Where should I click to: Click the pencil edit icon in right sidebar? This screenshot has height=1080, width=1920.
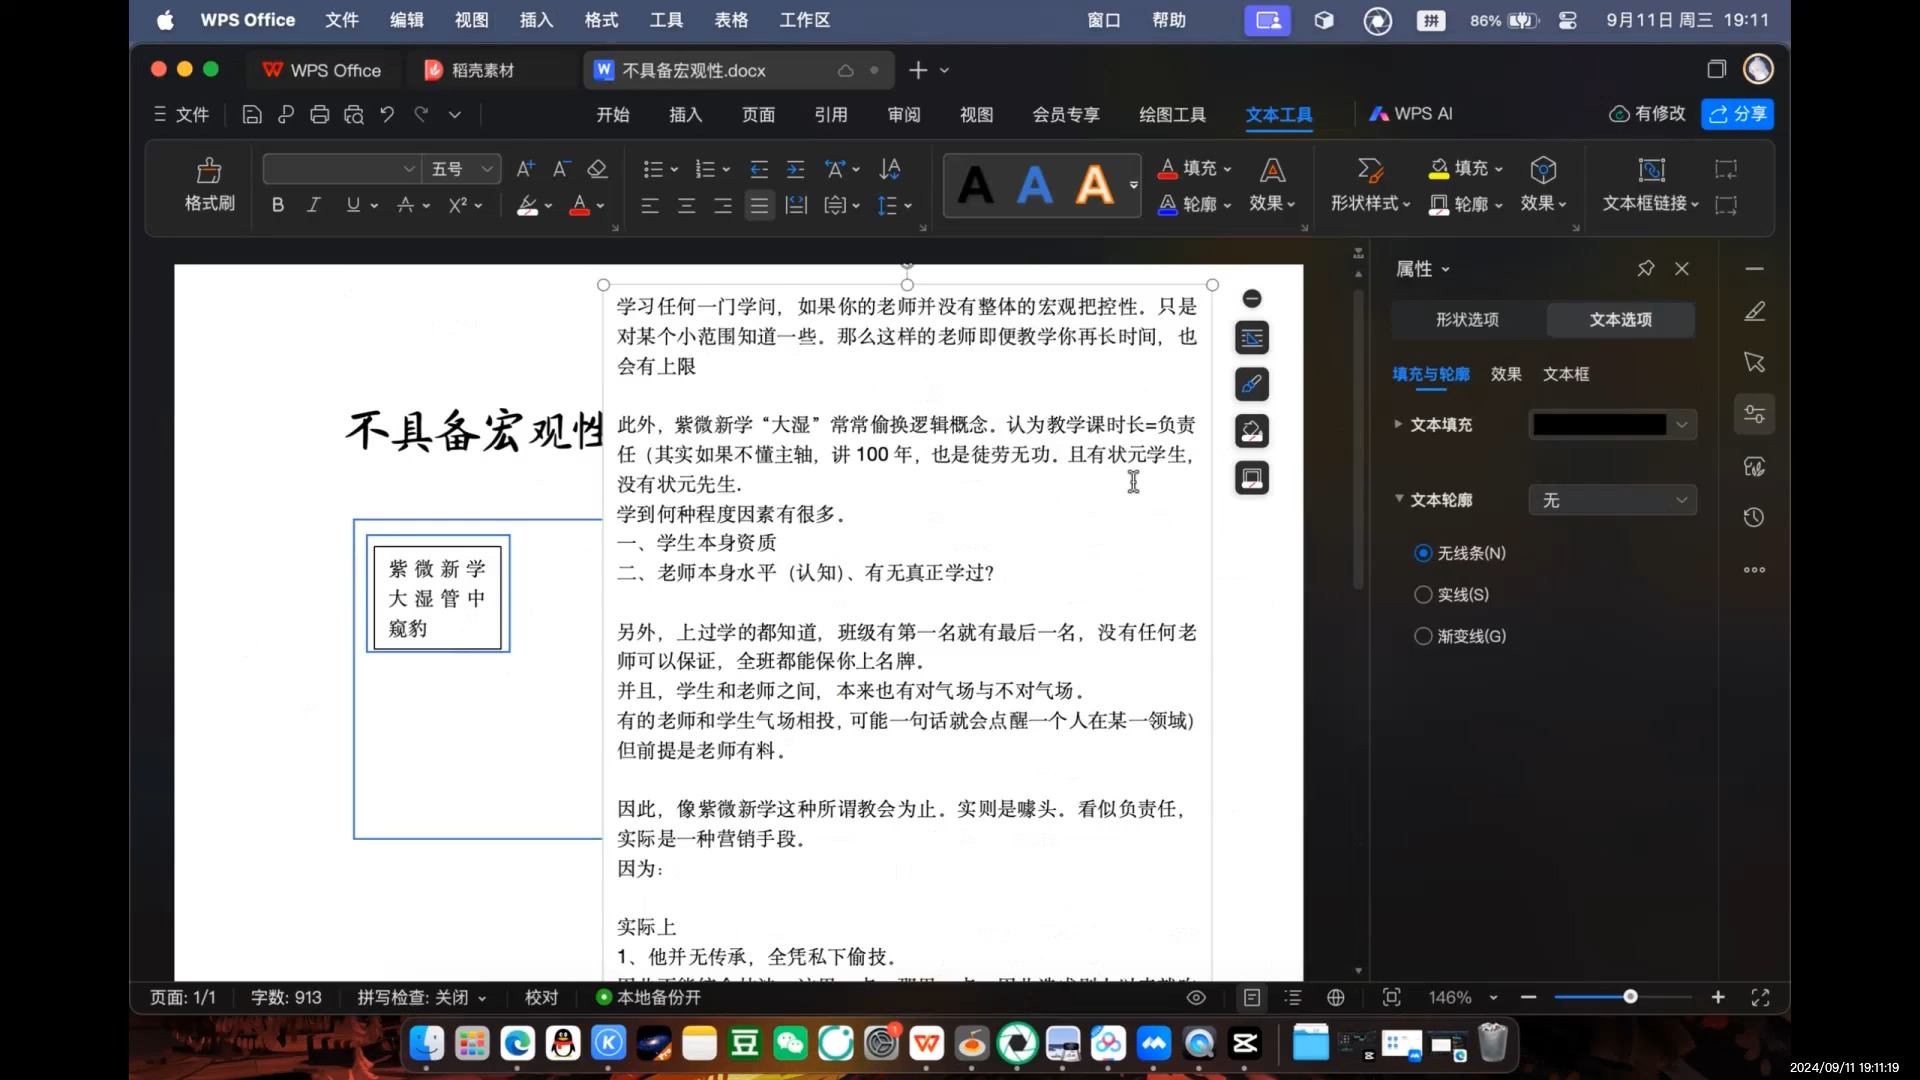[x=1755, y=312]
